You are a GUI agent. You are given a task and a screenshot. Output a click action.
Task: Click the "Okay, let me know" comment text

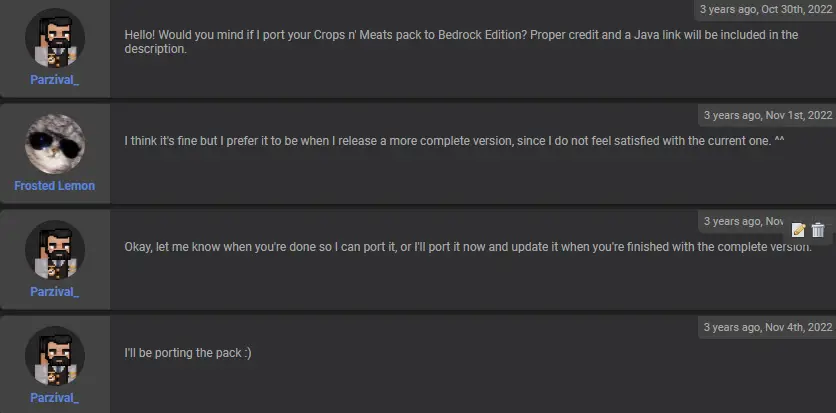460,246
